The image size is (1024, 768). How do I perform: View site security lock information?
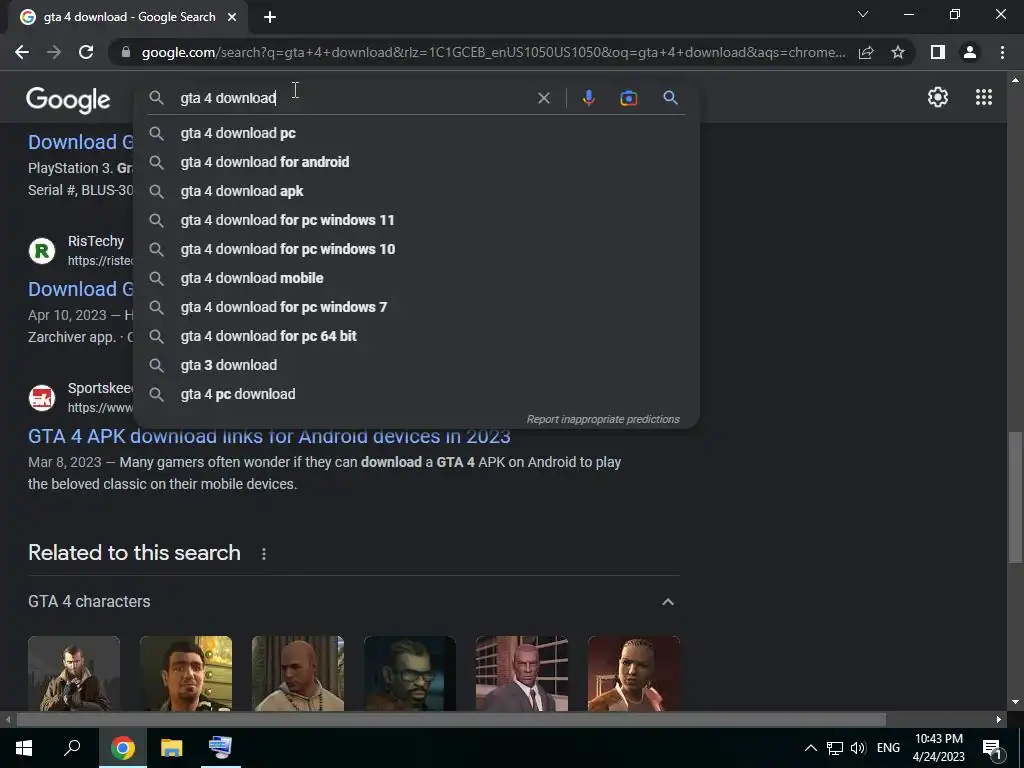coord(126,52)
